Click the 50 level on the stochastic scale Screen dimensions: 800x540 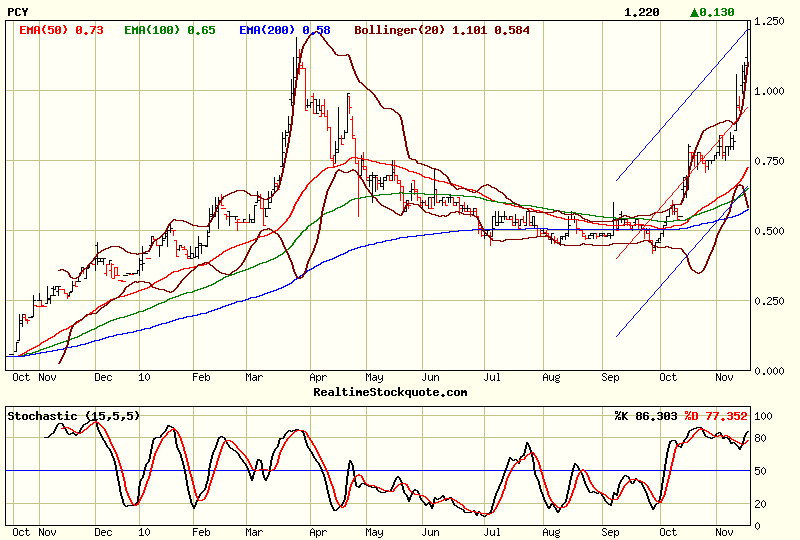point(760,471)
